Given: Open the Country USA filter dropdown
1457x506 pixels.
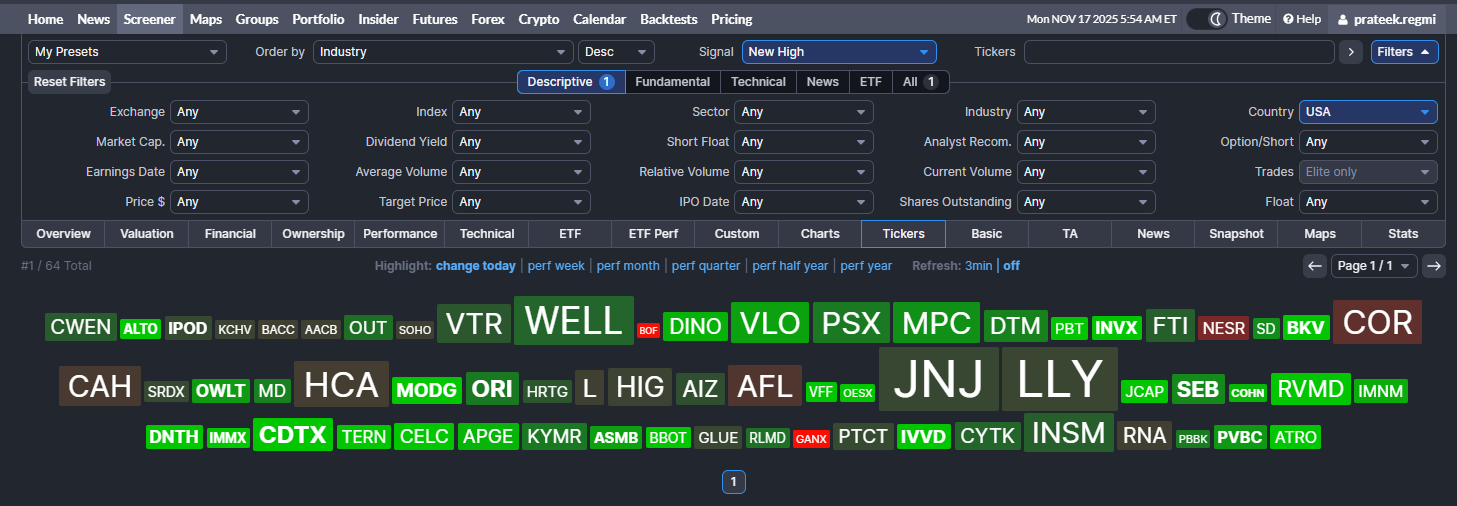Looking at the screenshot, I should pyautogui.click(x=1368, y=112).
